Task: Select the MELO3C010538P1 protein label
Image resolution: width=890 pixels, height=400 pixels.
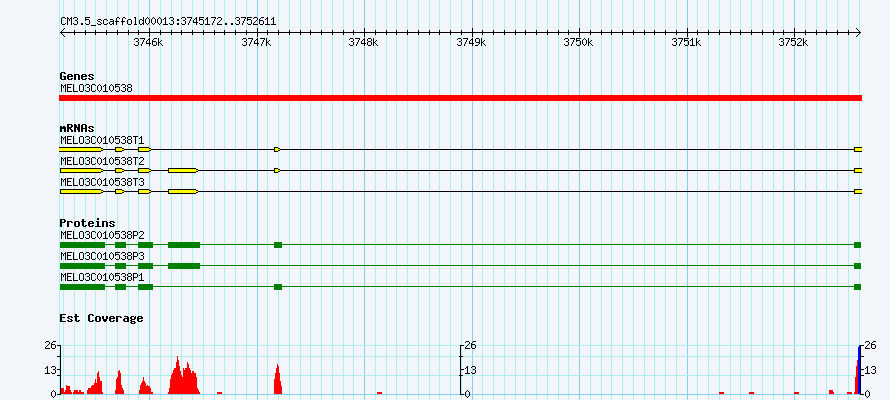Action: click(x=102, y=277)
